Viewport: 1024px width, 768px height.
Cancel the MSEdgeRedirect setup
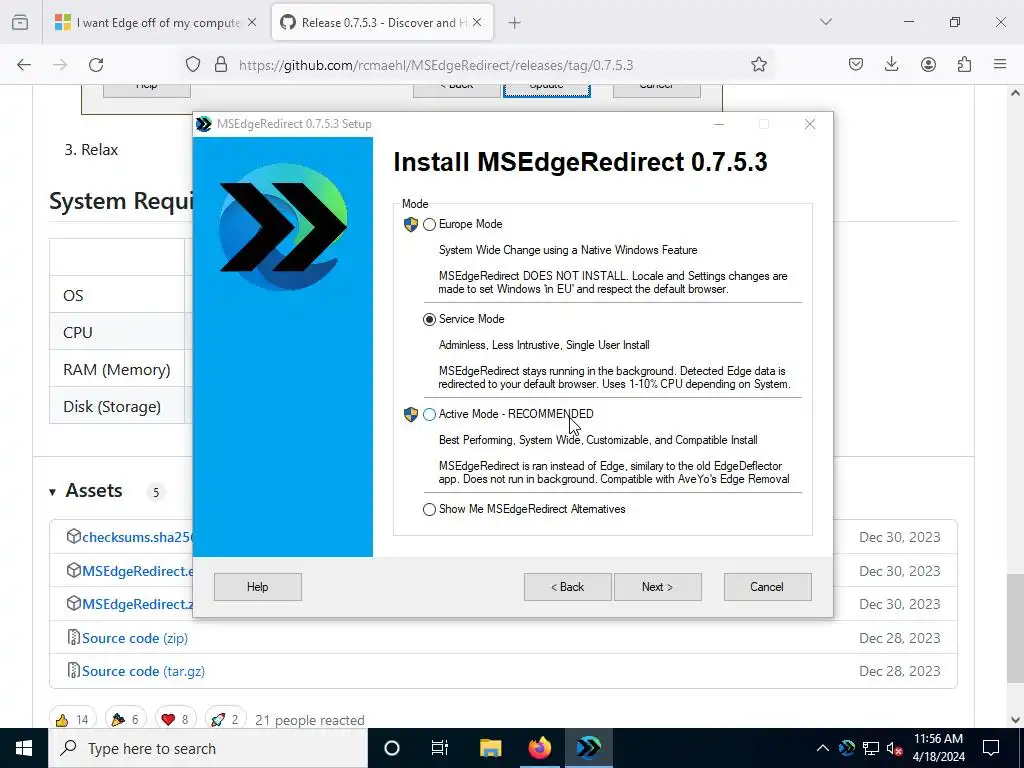click(x=767, y=586)
